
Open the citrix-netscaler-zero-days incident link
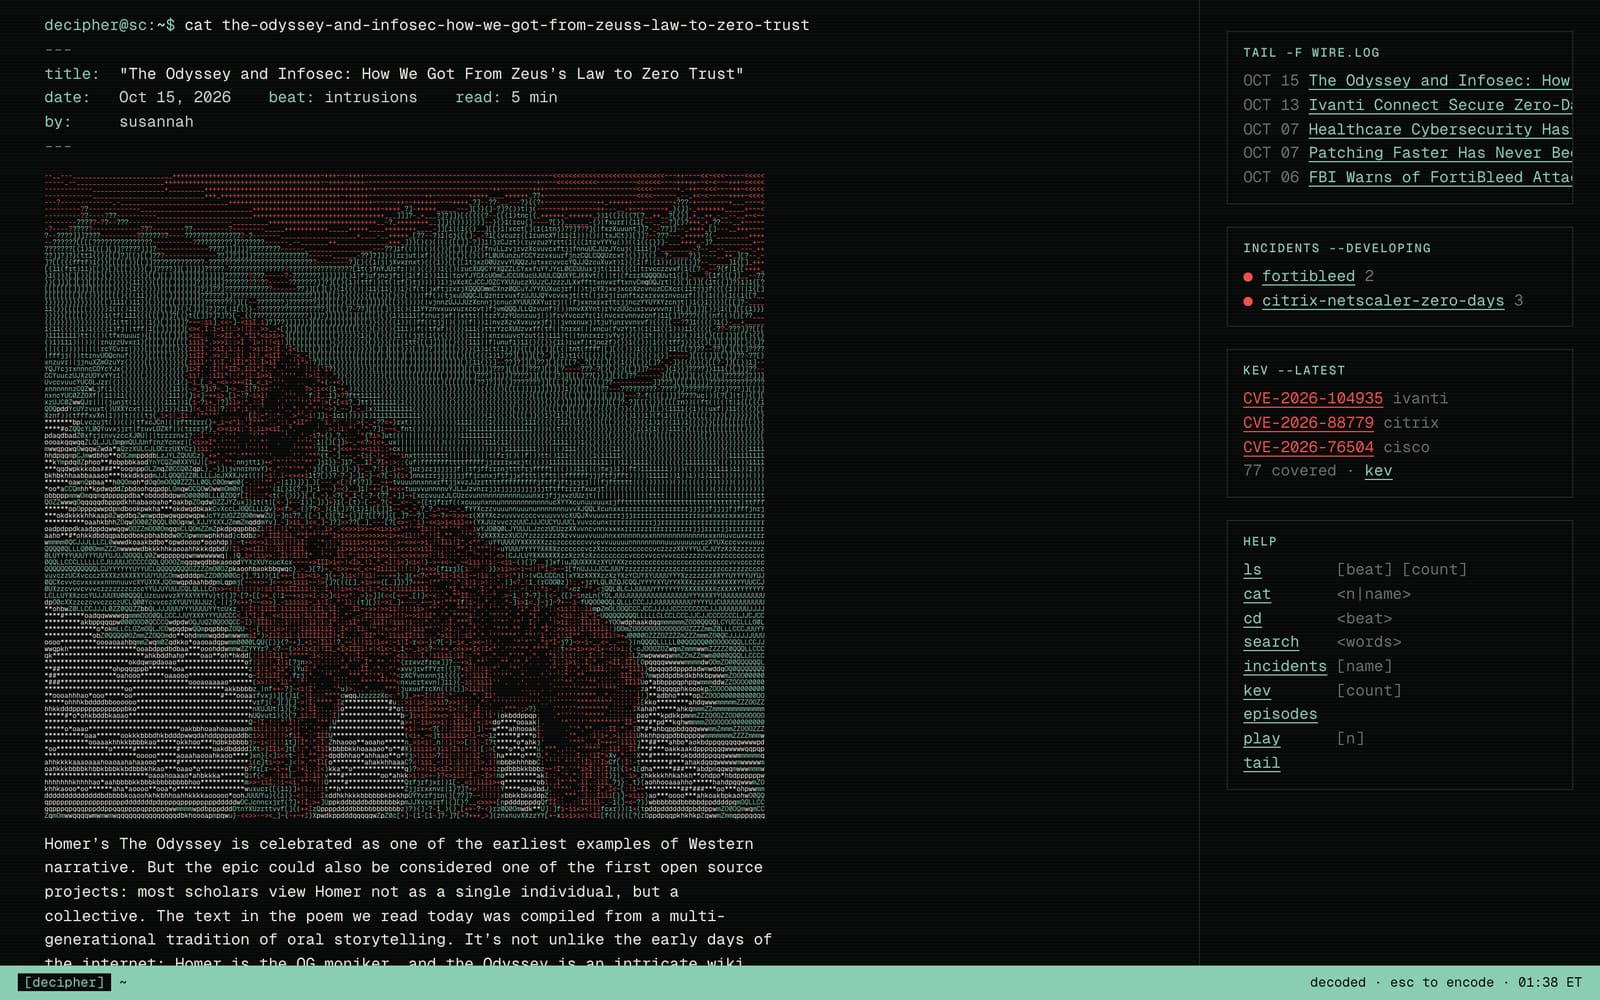point(1383,300)
